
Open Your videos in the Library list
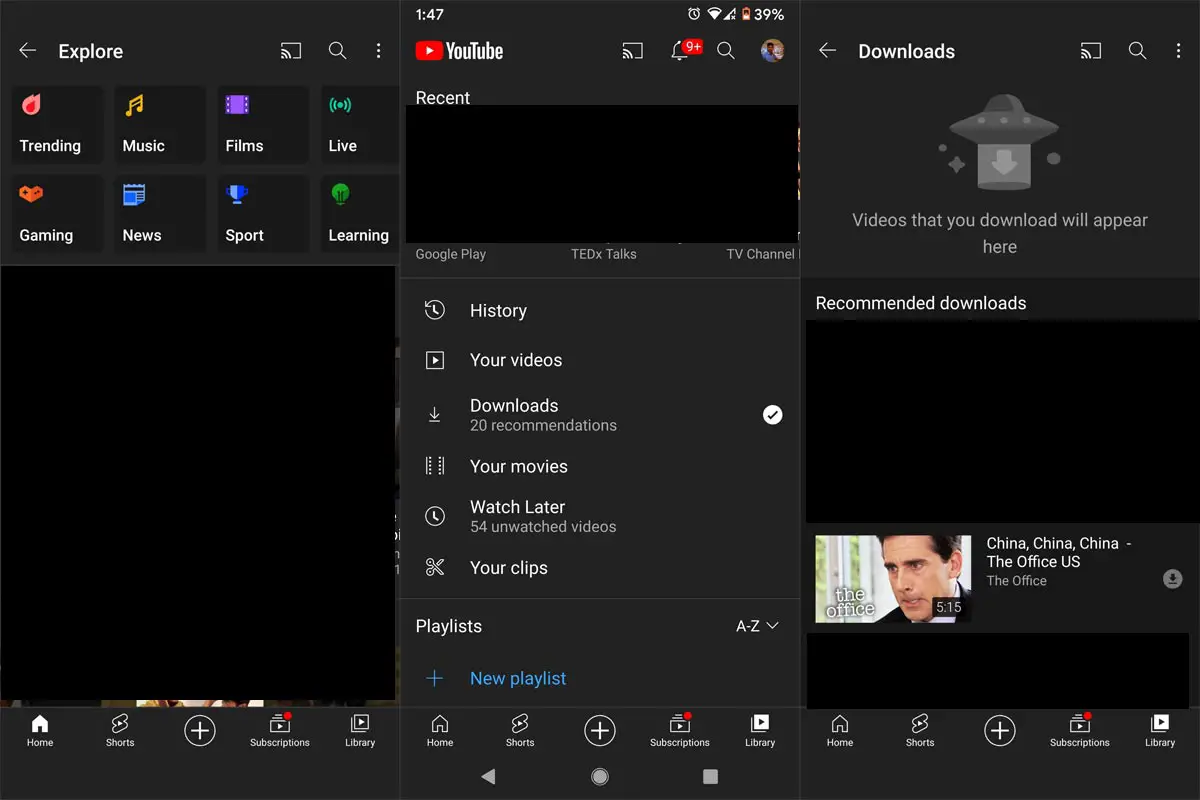click(x=600, y=360)
